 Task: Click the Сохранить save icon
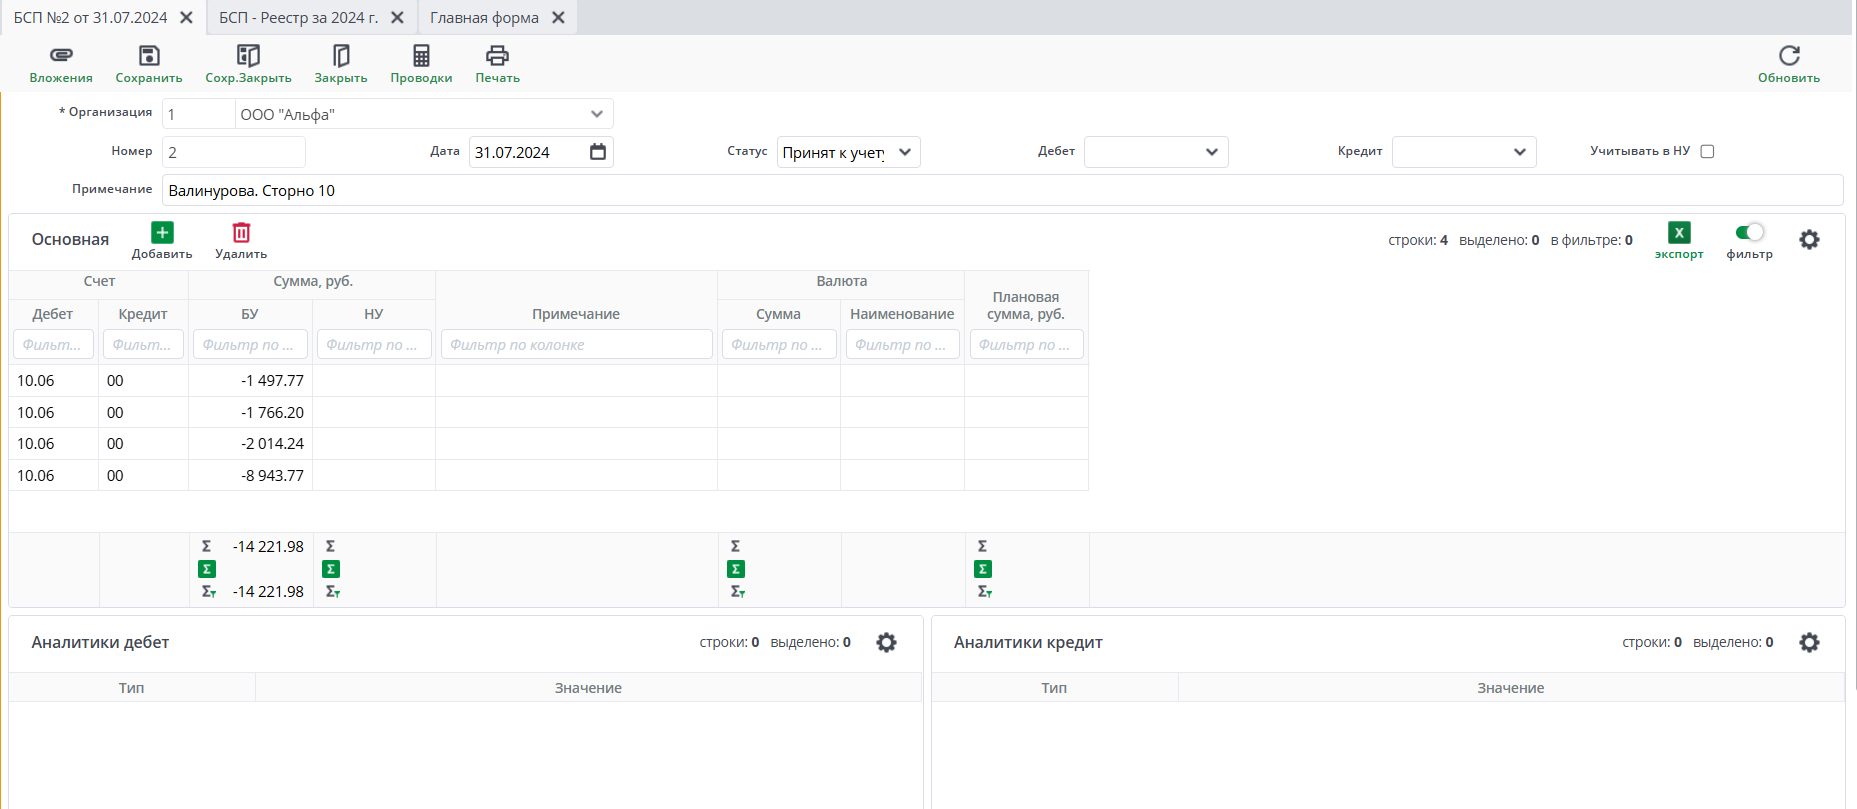click(149, 56)
